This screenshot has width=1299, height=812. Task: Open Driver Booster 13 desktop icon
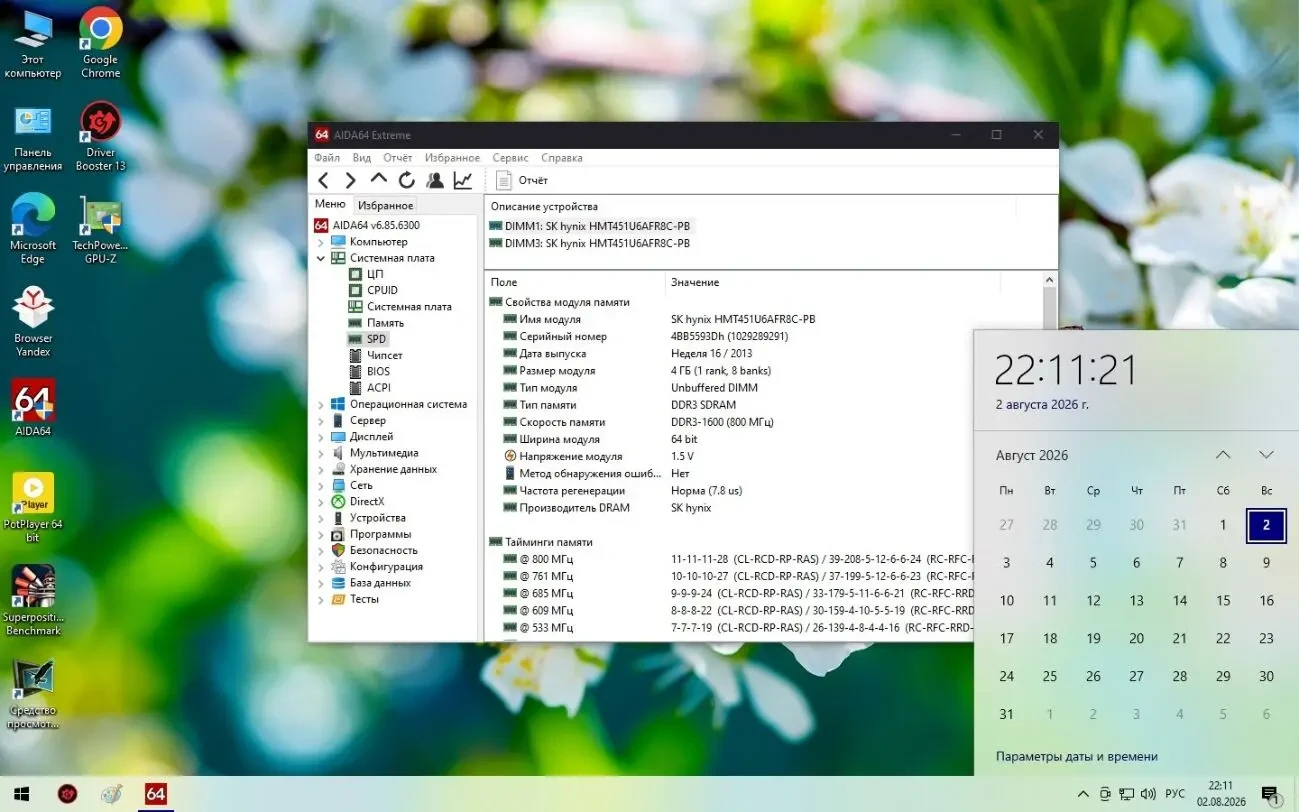100,137
